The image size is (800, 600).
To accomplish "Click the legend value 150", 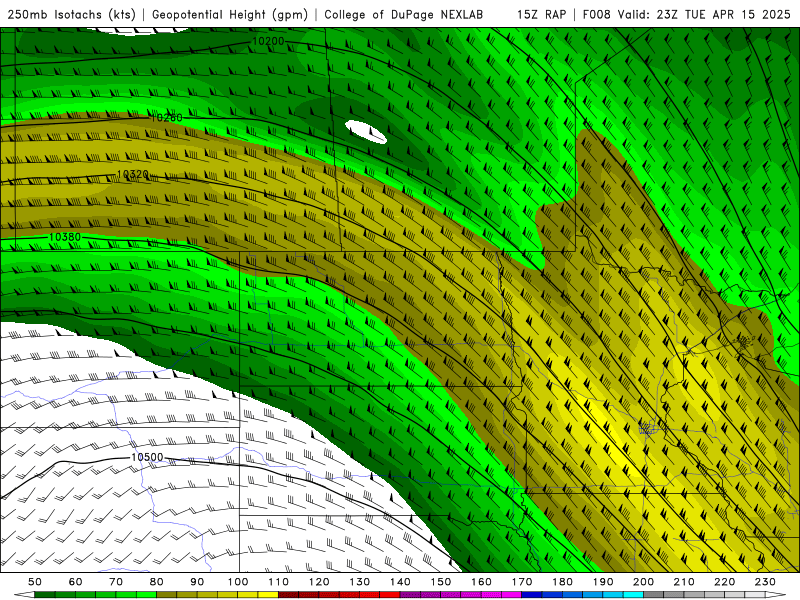I will click(441, 582).
